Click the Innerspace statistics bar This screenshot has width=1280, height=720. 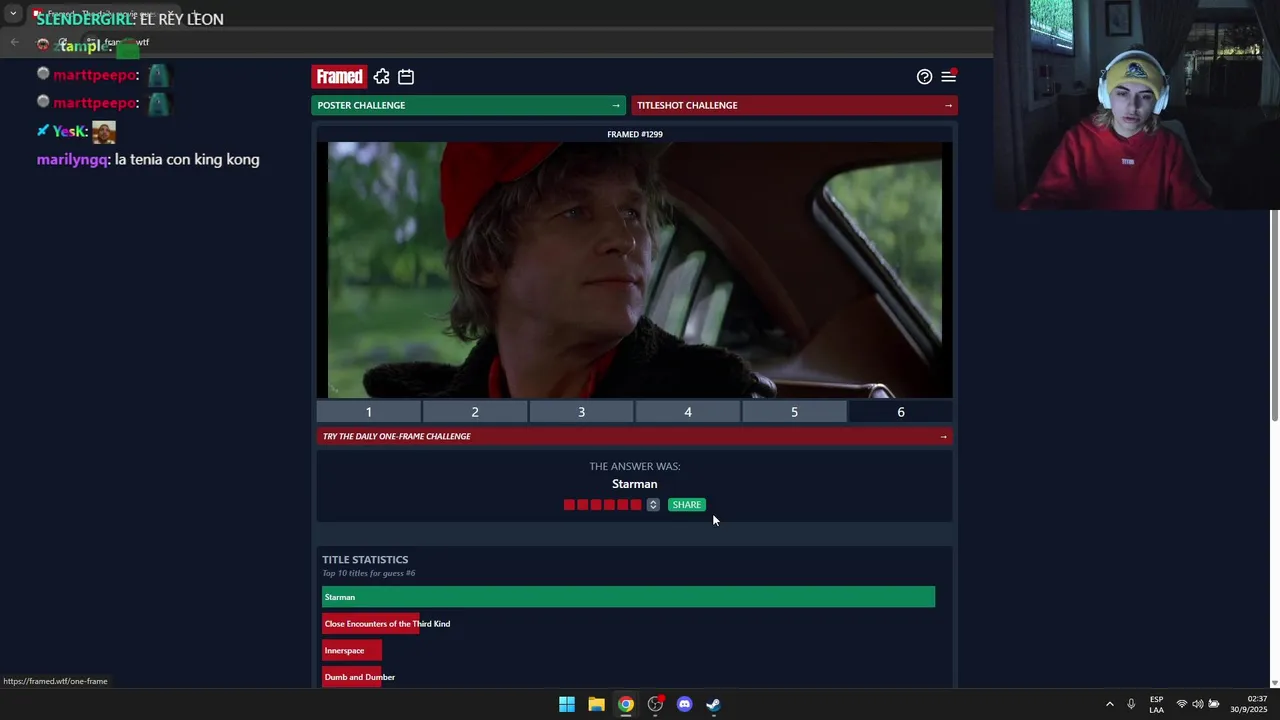[x=351, y=650]
